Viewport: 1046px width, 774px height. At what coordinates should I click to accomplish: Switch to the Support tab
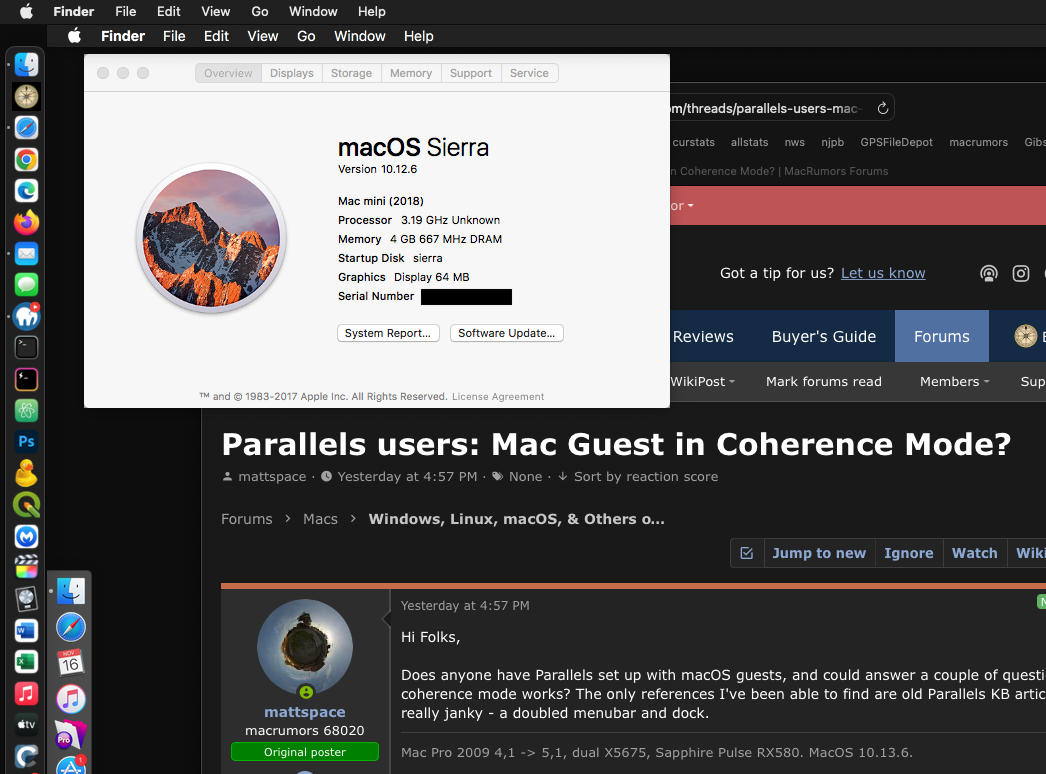pos(471,73)
